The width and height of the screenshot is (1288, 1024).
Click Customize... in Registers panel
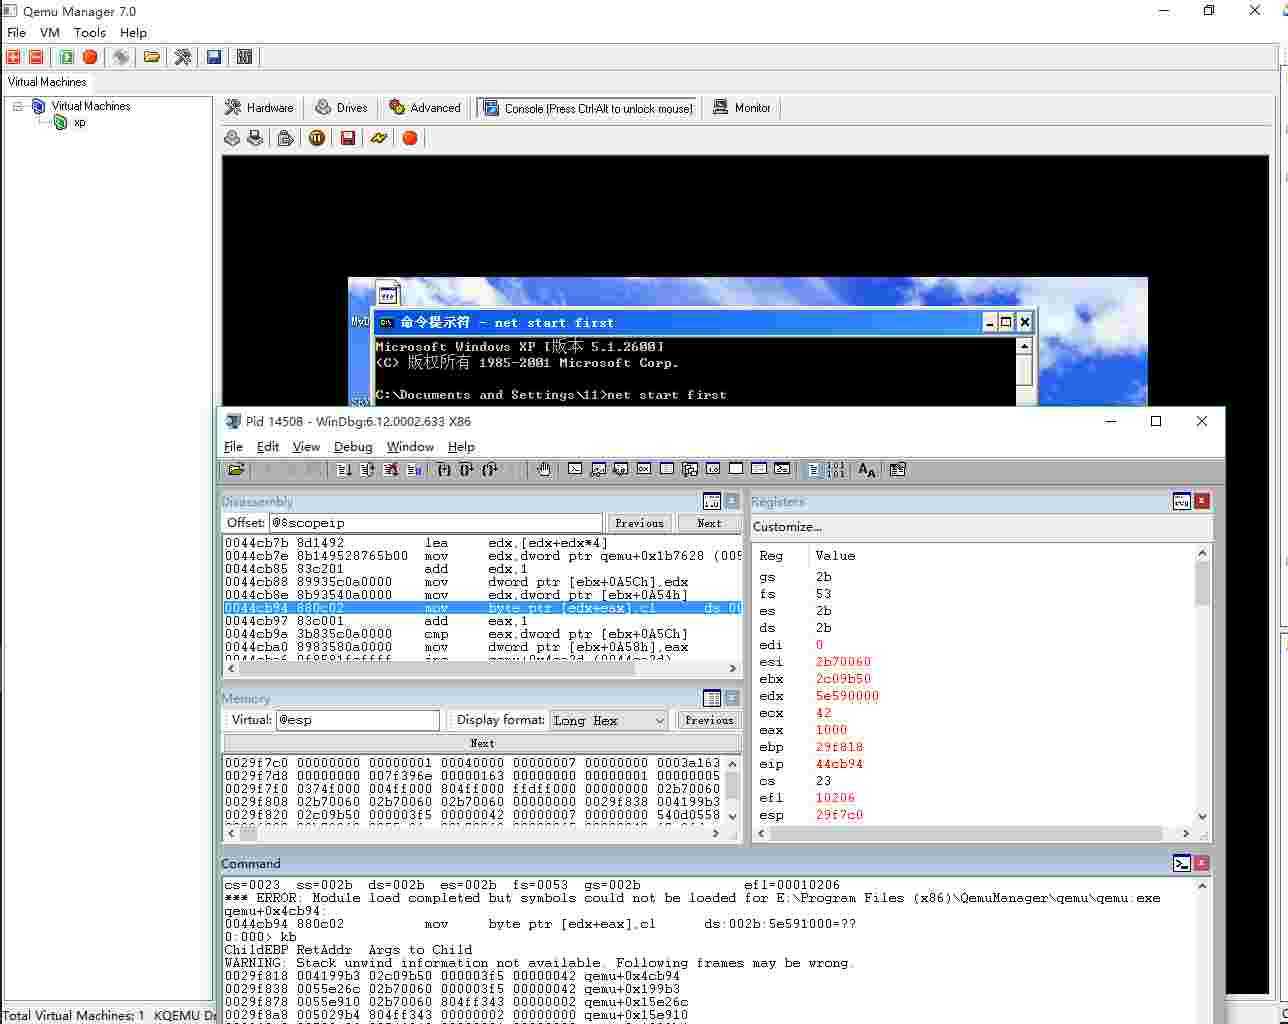coord(787,527)
